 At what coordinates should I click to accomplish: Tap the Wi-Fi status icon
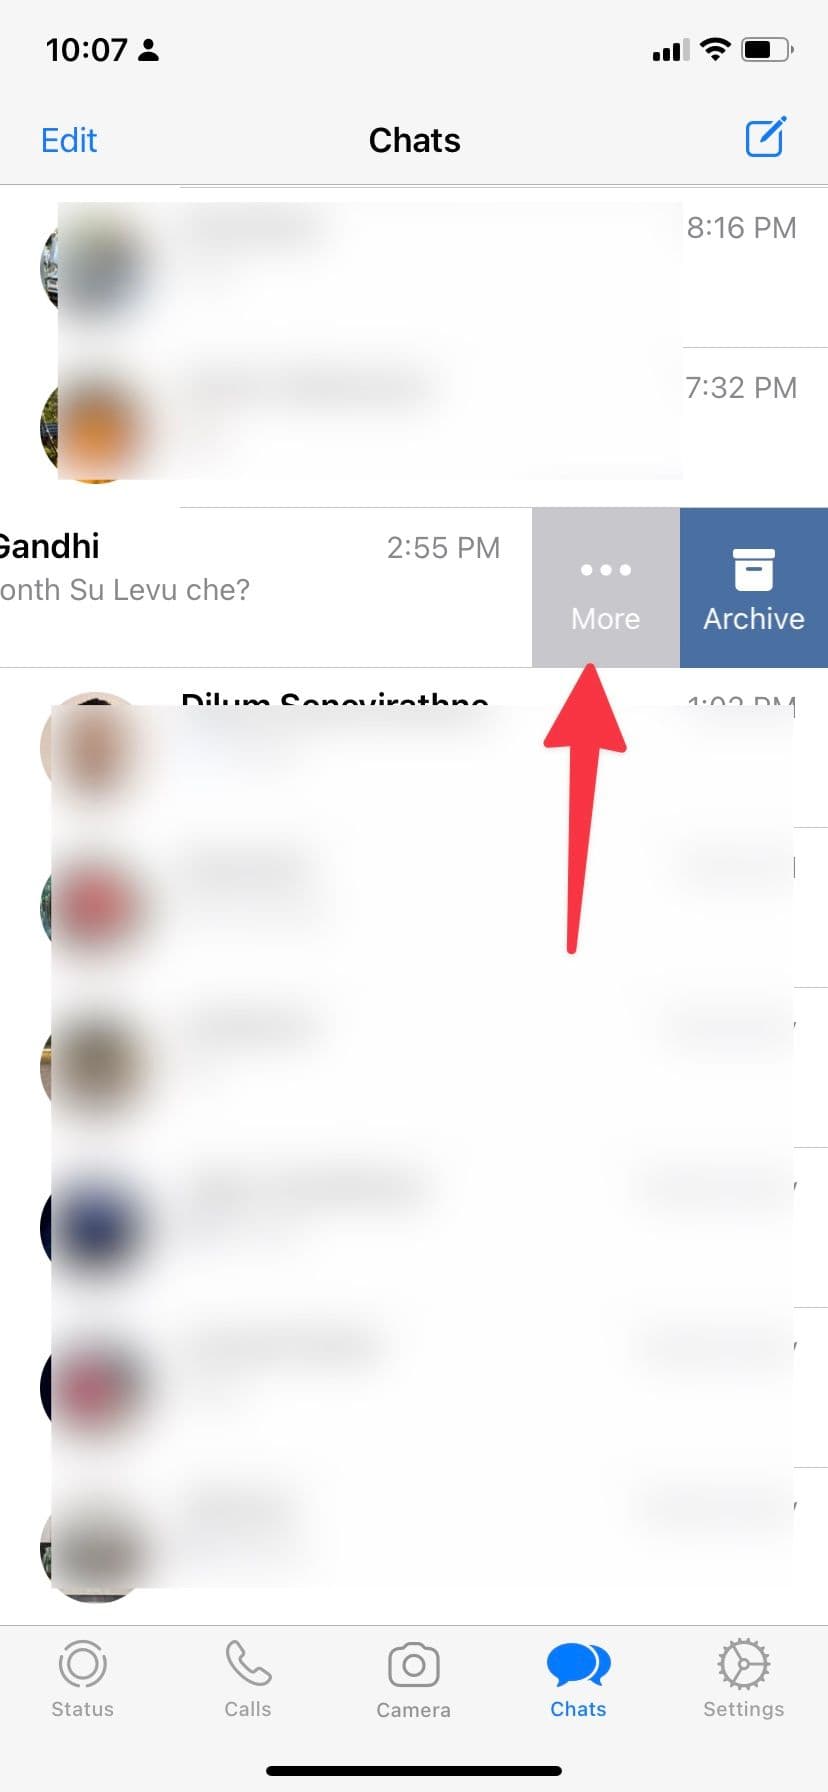click(715, 49)
